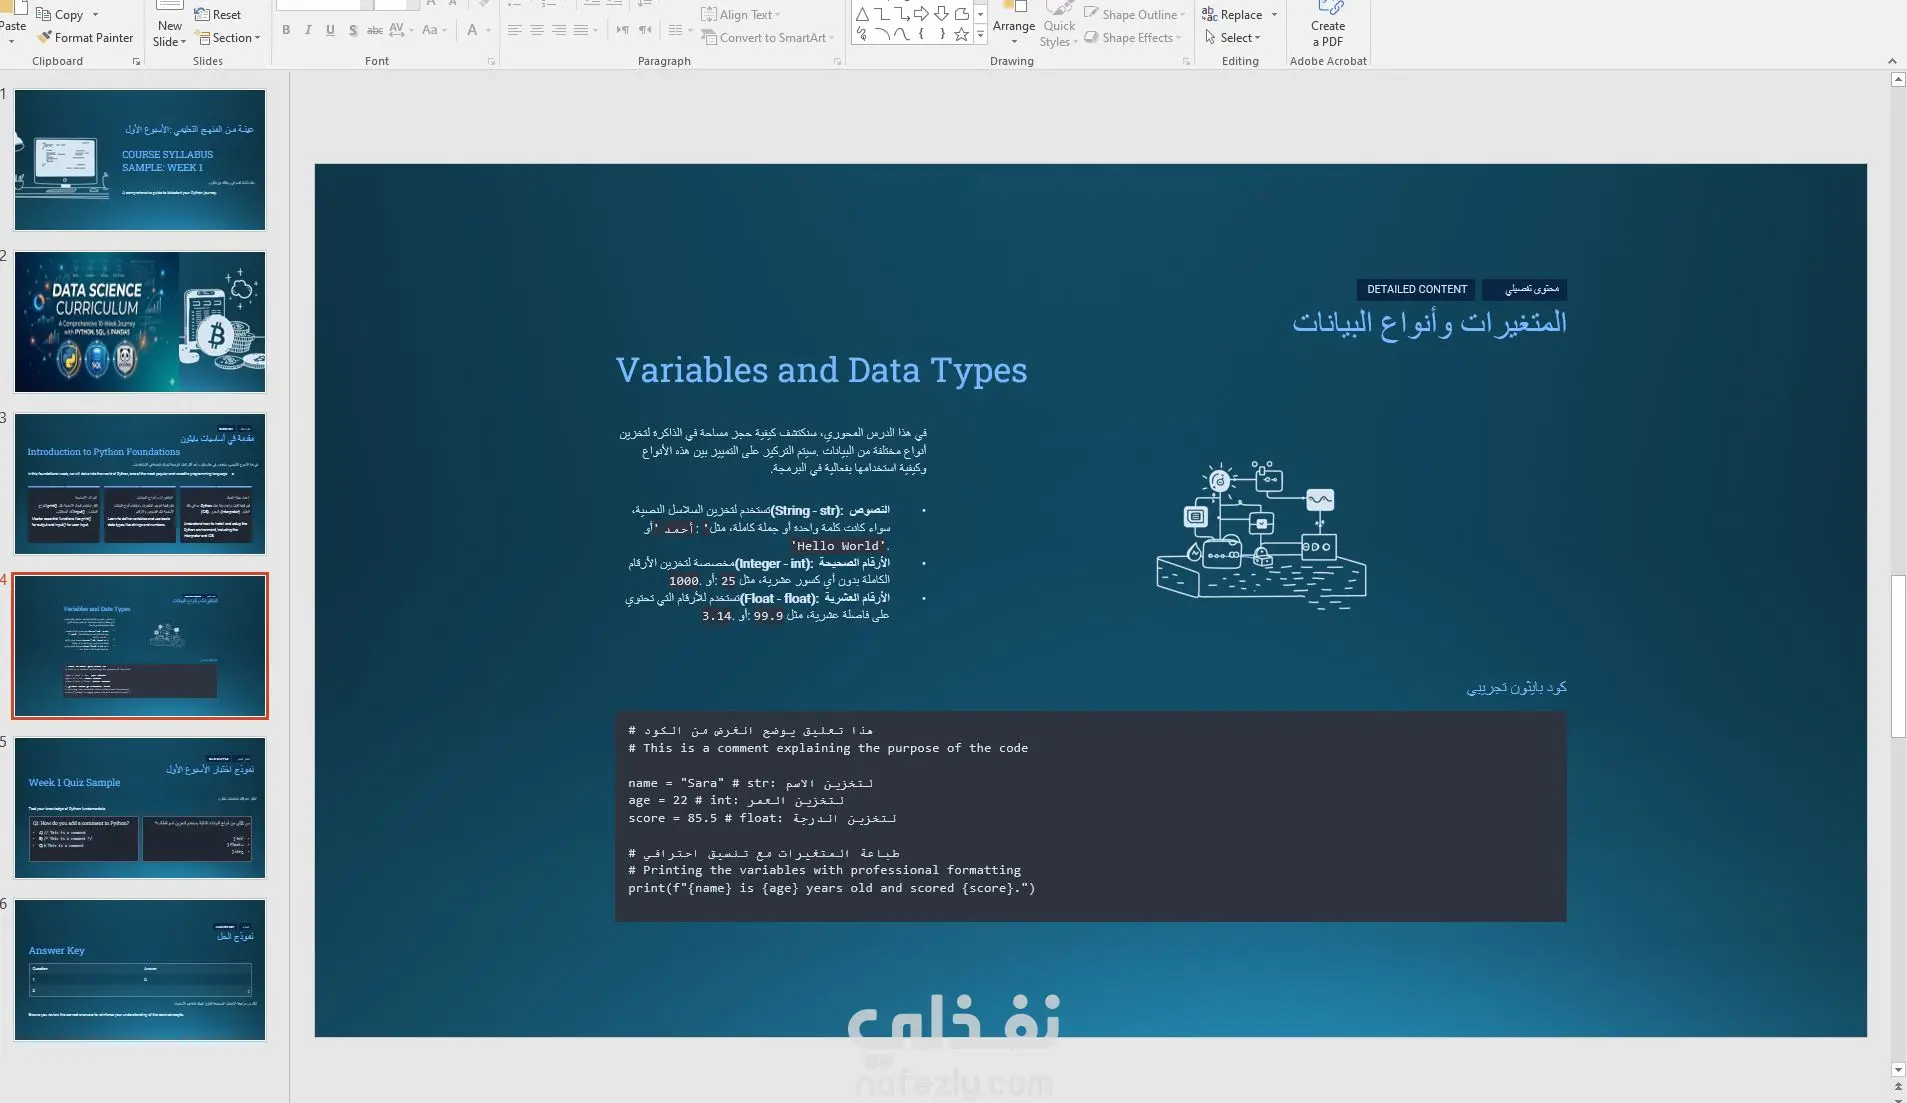The height and width of the screenshot is (1103, 1907).
Task: Toggle Text Shadow formatting
Action: click(353, 30)
